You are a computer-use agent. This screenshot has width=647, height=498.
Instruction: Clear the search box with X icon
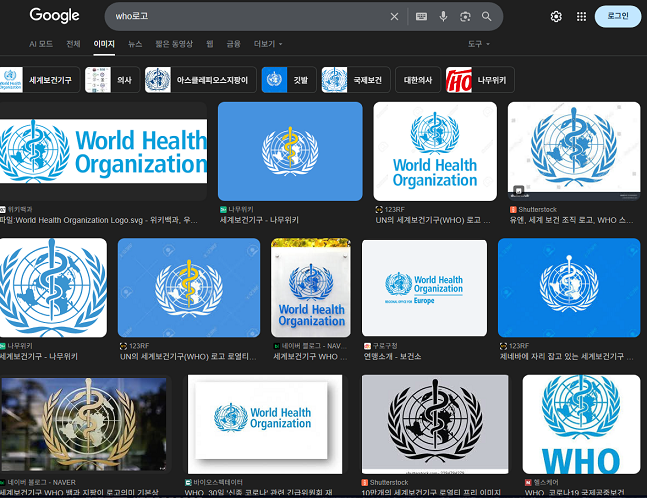point(394,17)
